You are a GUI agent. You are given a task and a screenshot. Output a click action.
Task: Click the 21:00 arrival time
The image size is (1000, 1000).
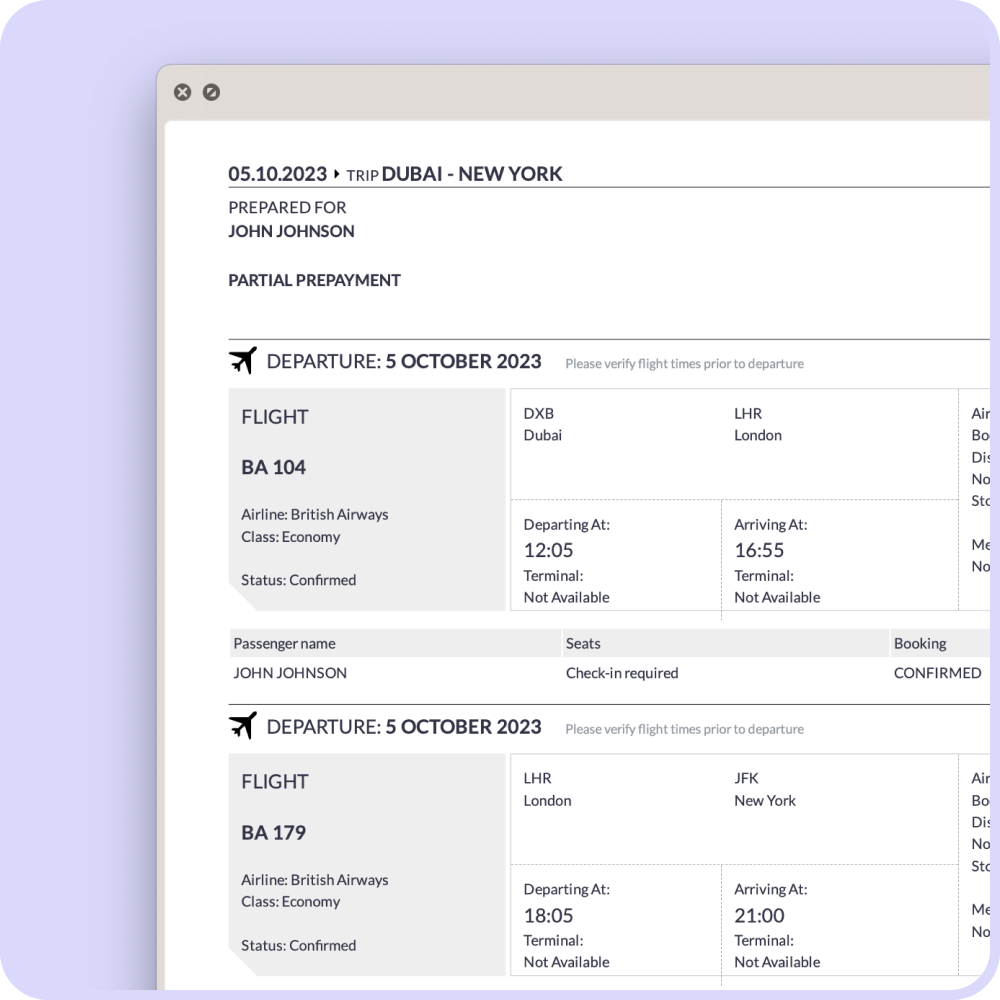pyautogui.click(x=759, y=915)
